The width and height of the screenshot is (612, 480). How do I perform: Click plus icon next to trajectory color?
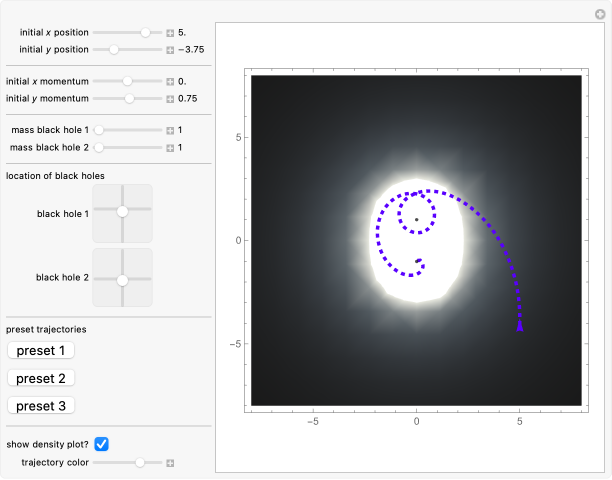170,463
